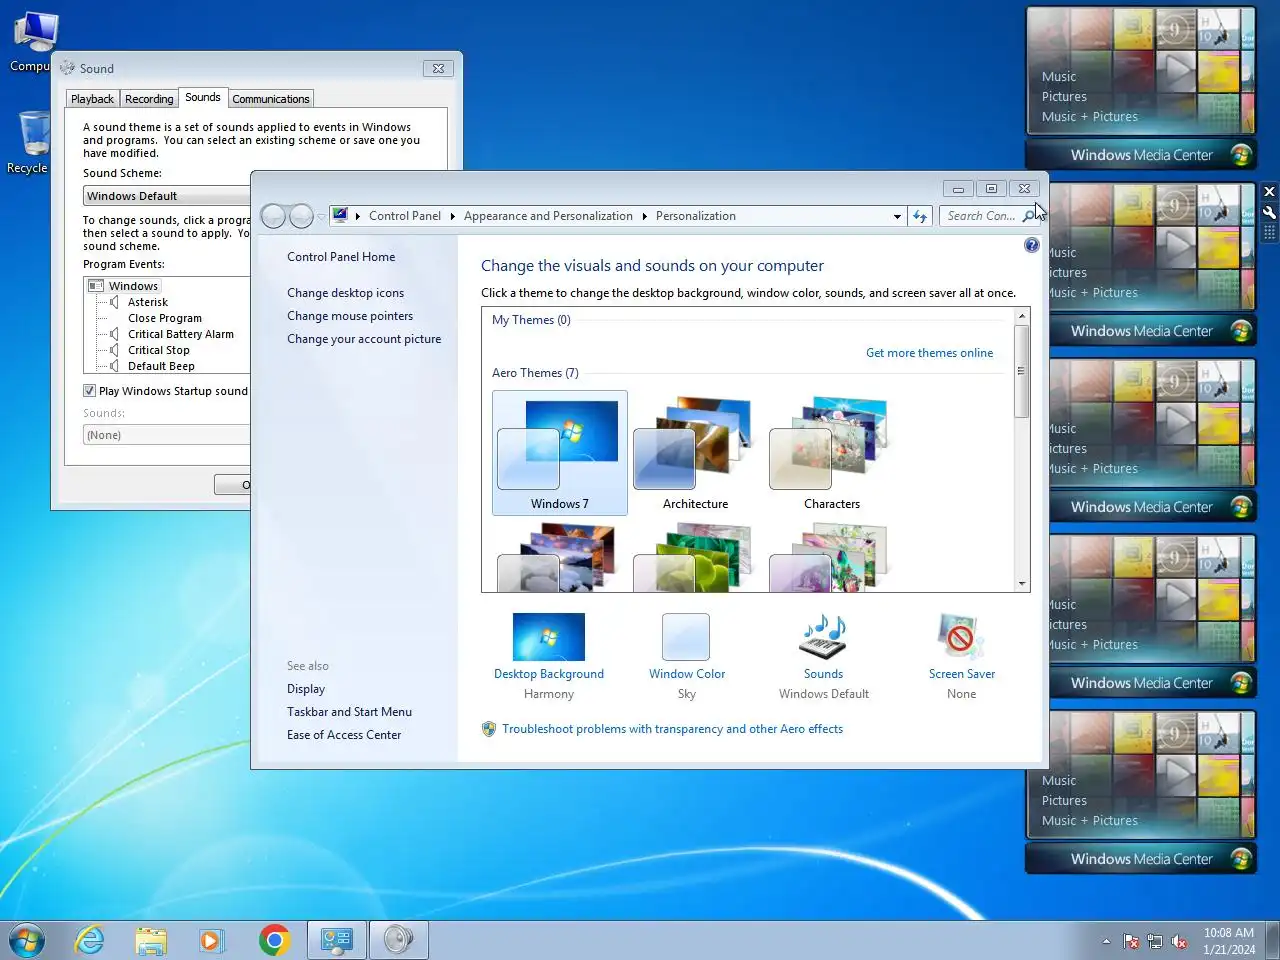Select the Characters theme thumbnail
The image size is (1280, 960).
pyautogui.click(x=831, y=453)
